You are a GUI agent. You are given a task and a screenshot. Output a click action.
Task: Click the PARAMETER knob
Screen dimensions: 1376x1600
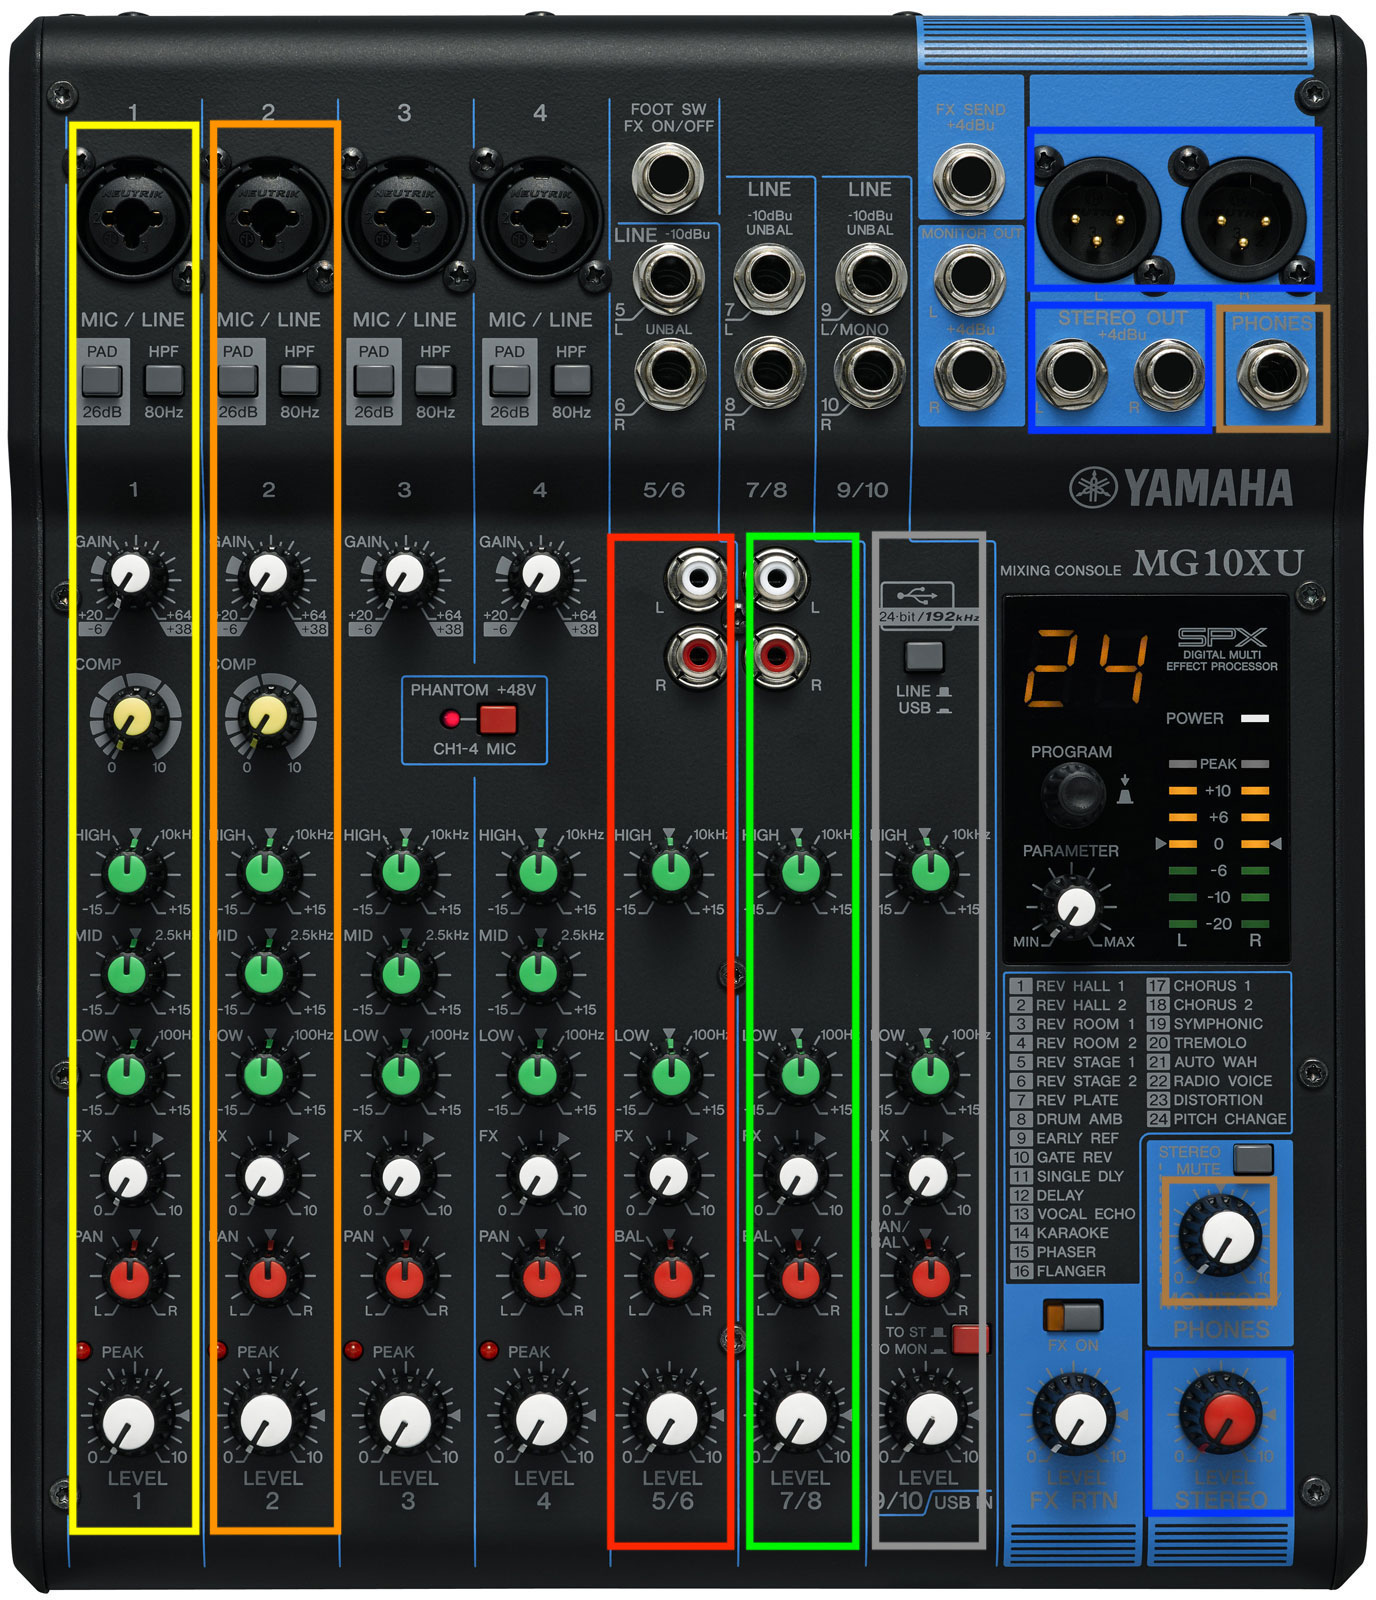pos(1077,906)
